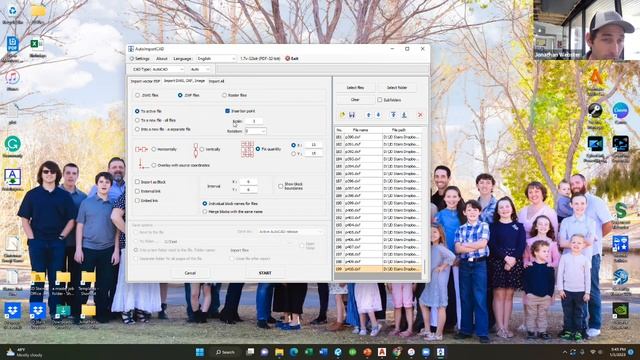Click the Scale input field

coord(254,121)
